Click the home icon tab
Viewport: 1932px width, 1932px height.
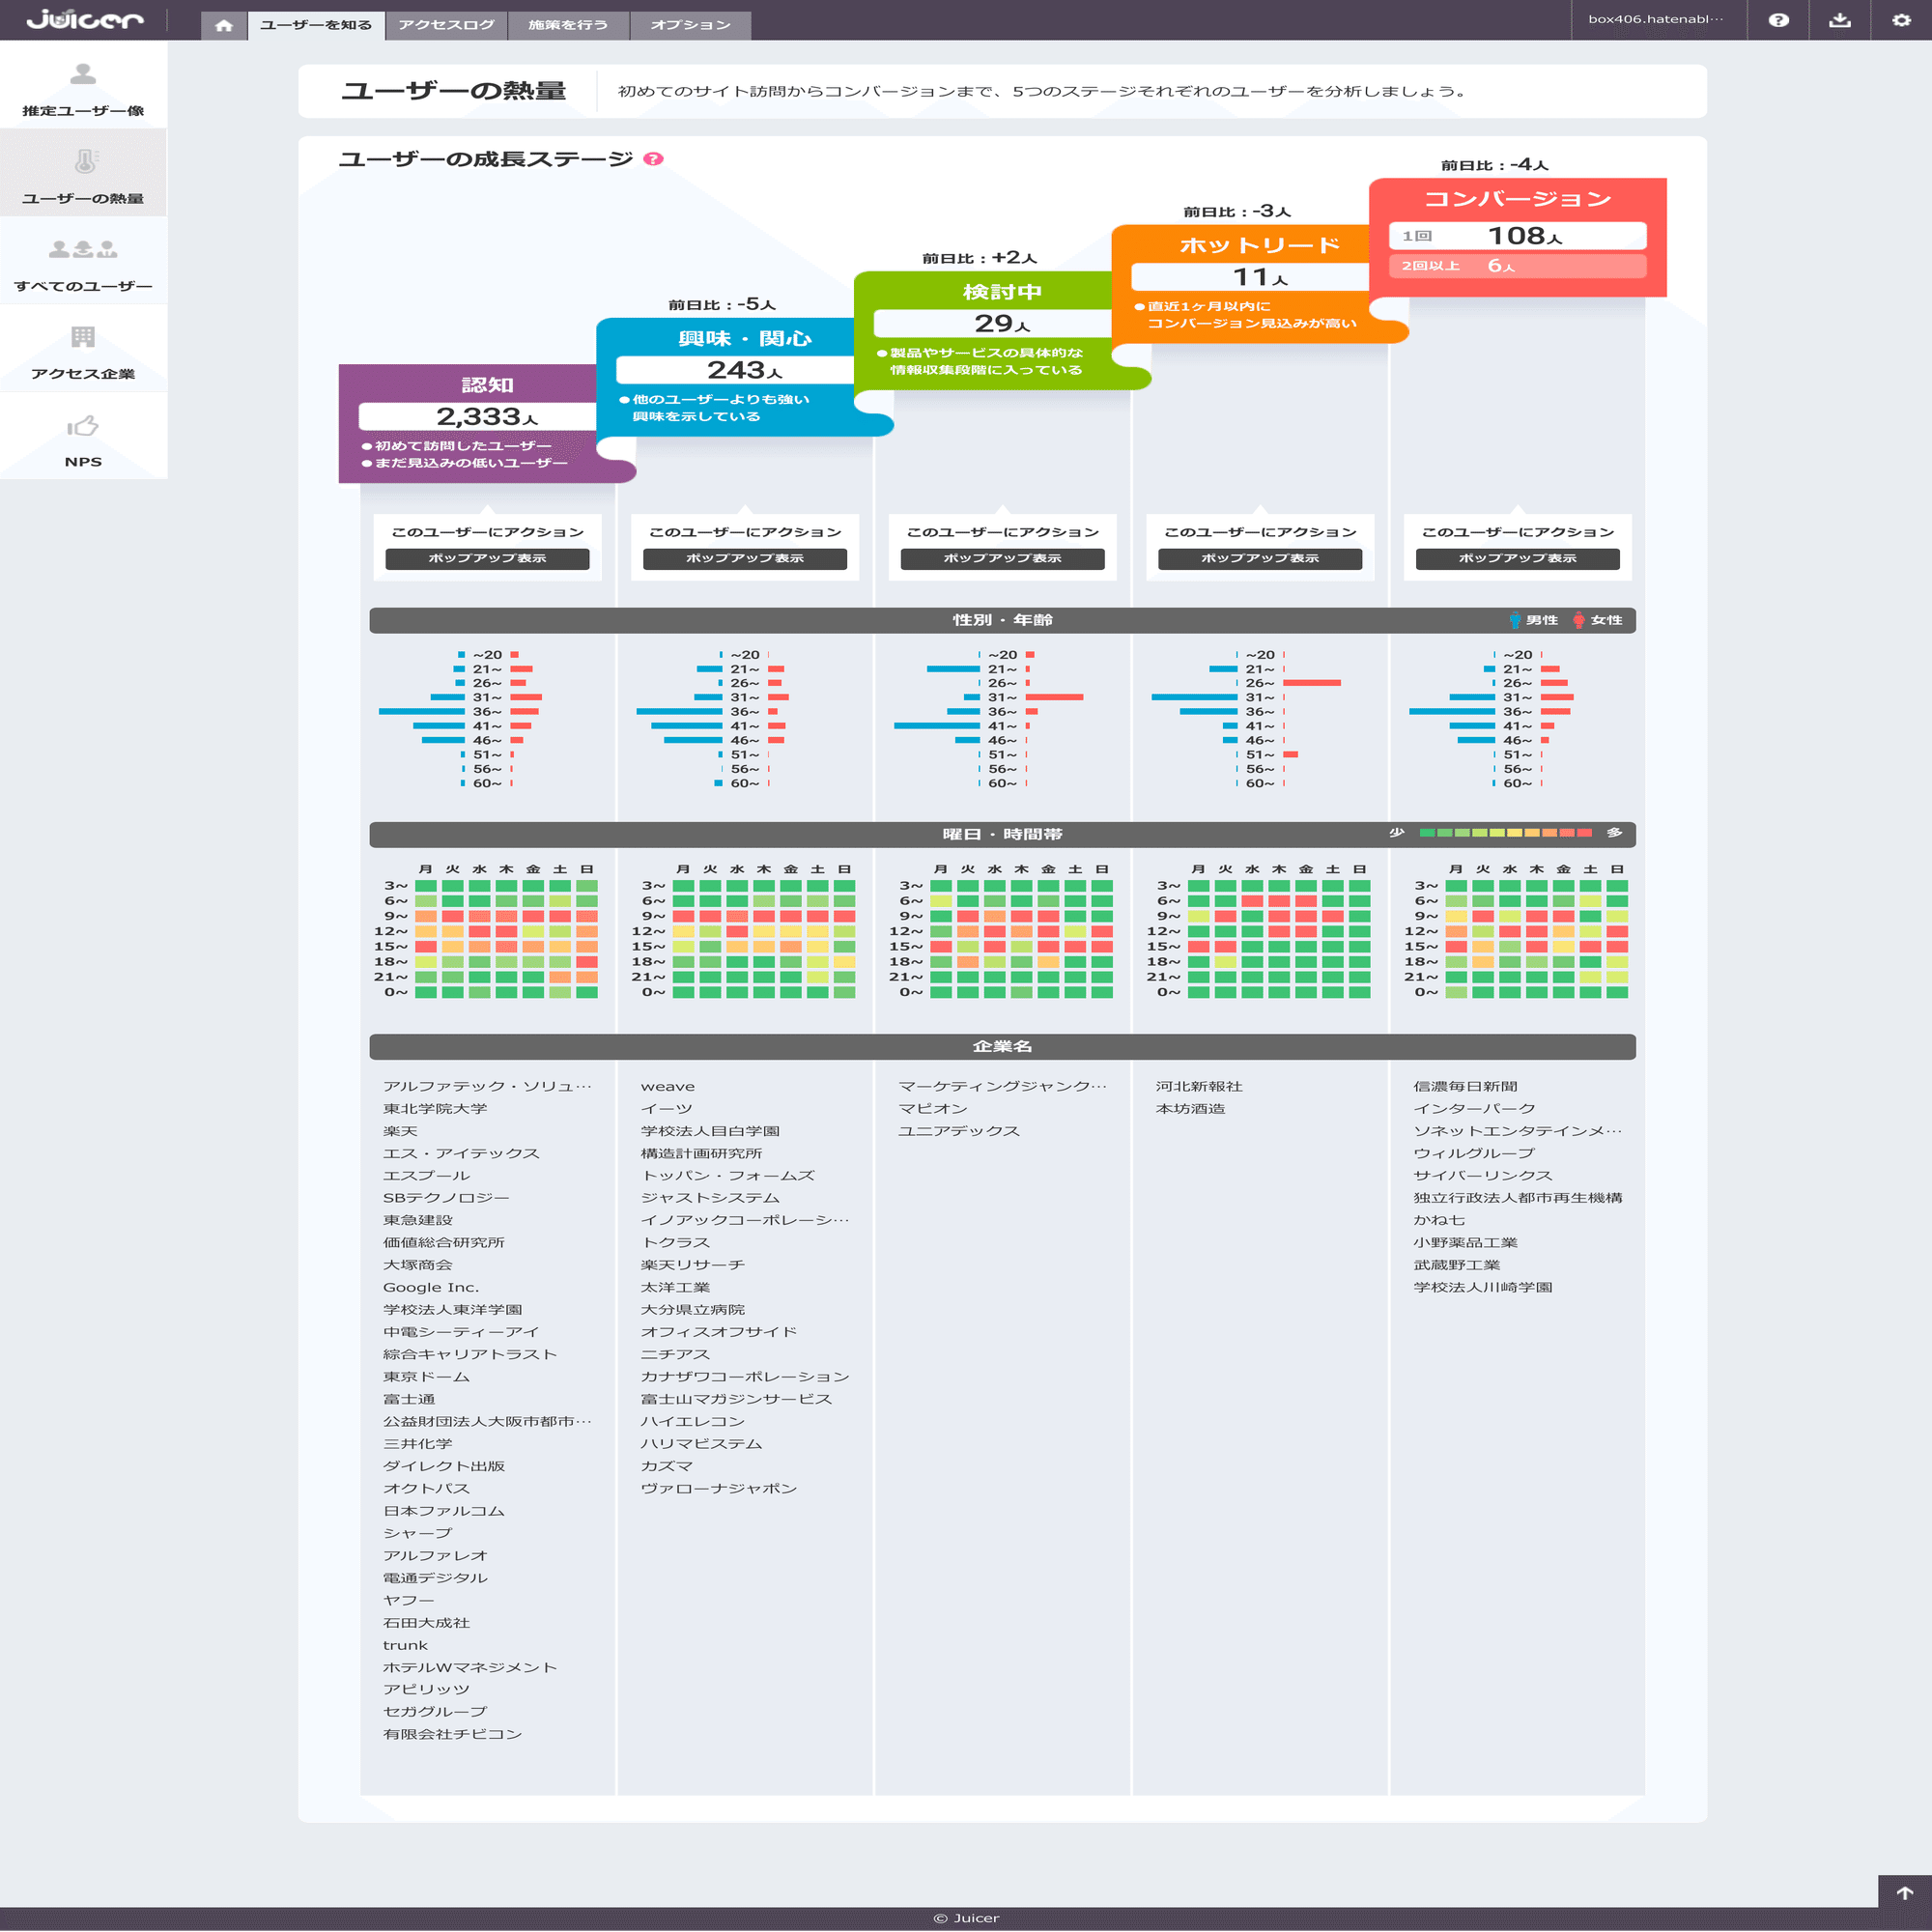pos(223,25)
